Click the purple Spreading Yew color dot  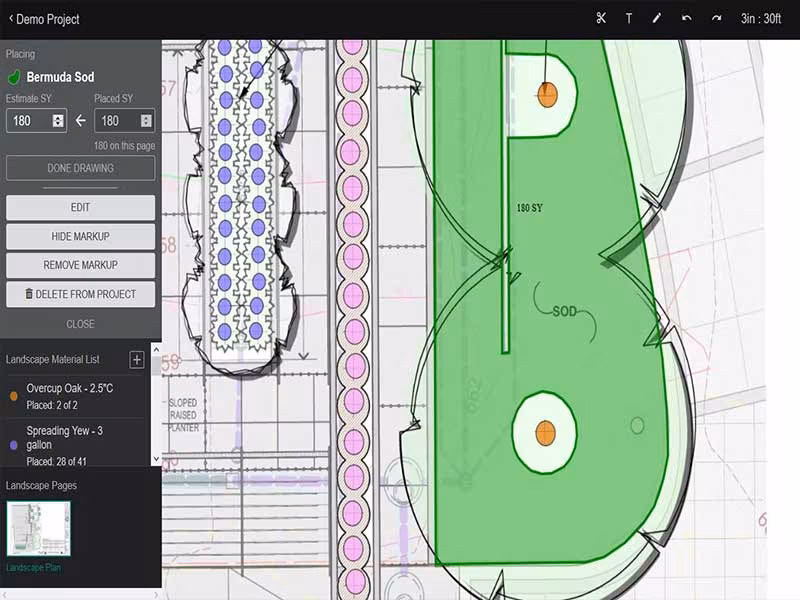pyautogui.click(x=14, y=445)
